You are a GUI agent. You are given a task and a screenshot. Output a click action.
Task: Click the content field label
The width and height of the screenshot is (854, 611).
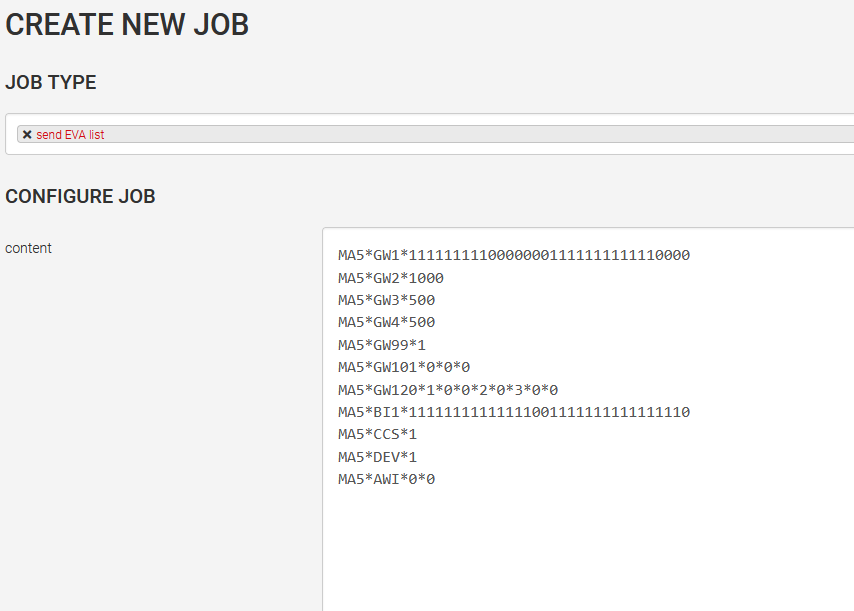coord(28,248)
